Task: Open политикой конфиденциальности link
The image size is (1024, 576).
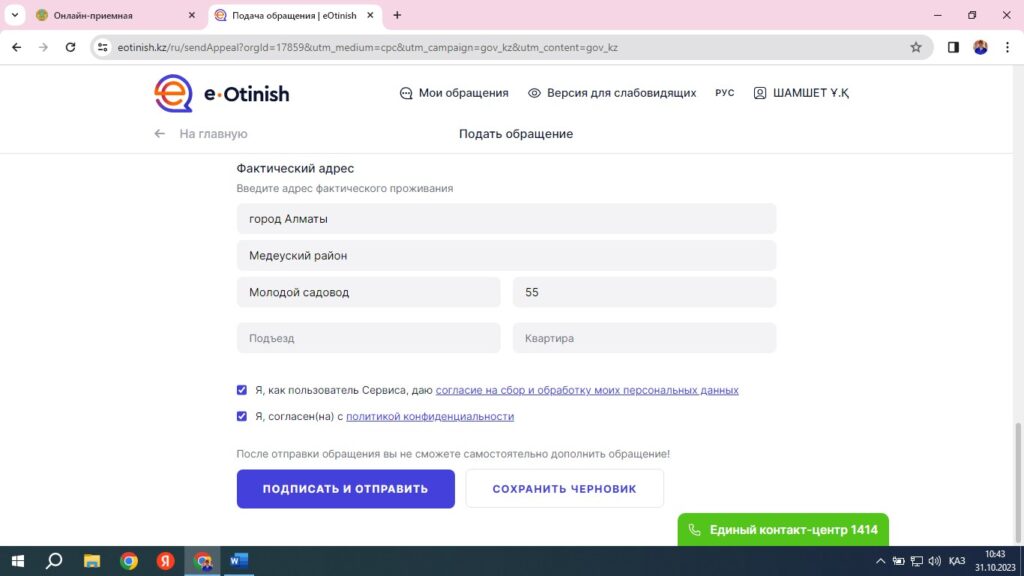Action: (x=429, y=416)
